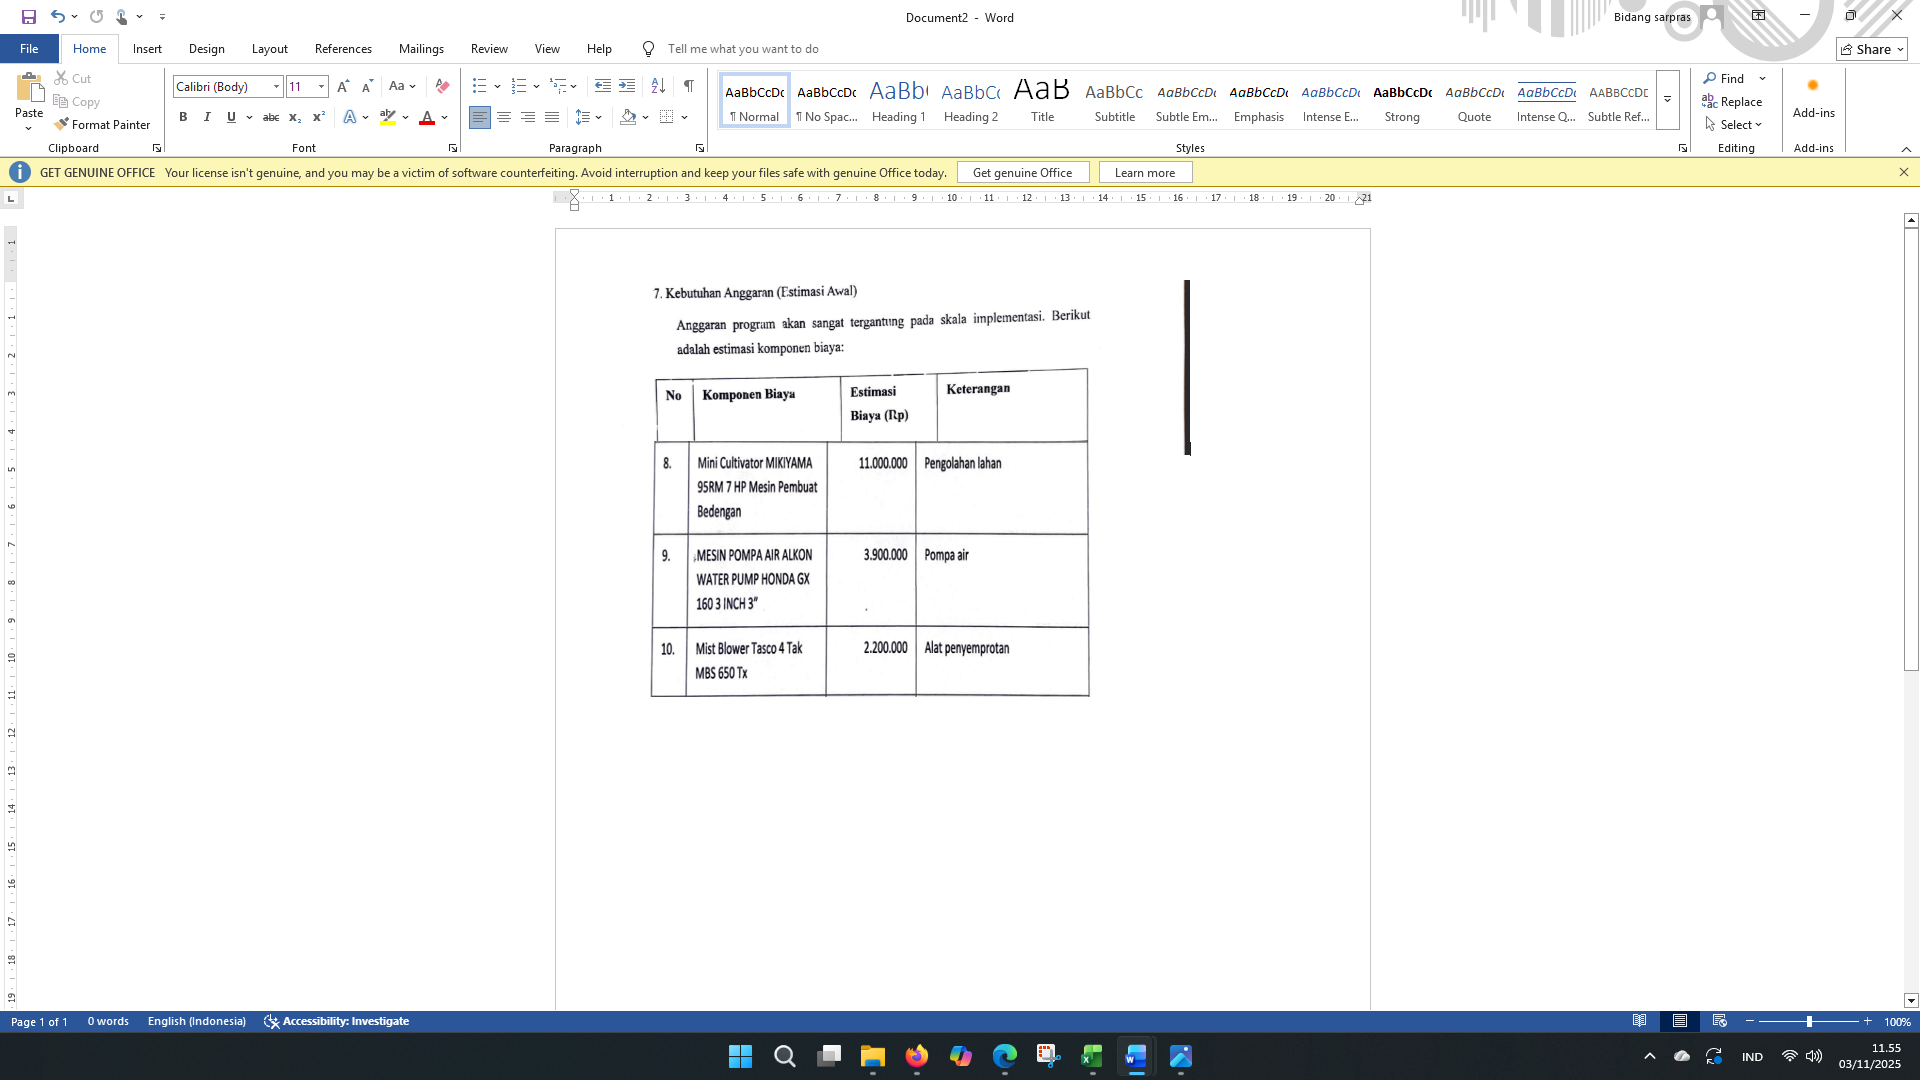
Task: Increase font size with Grow Font icon
Action: pyautogui.click(x=343, y=87)
